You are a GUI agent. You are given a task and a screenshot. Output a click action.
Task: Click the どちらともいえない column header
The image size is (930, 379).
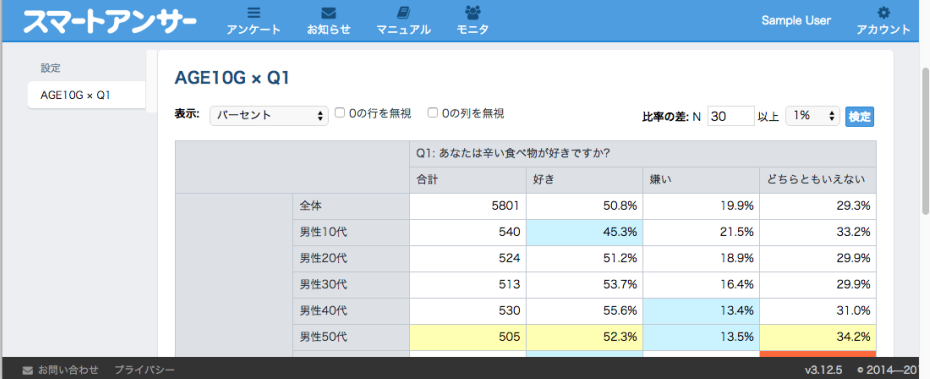[x=818, y=179]
